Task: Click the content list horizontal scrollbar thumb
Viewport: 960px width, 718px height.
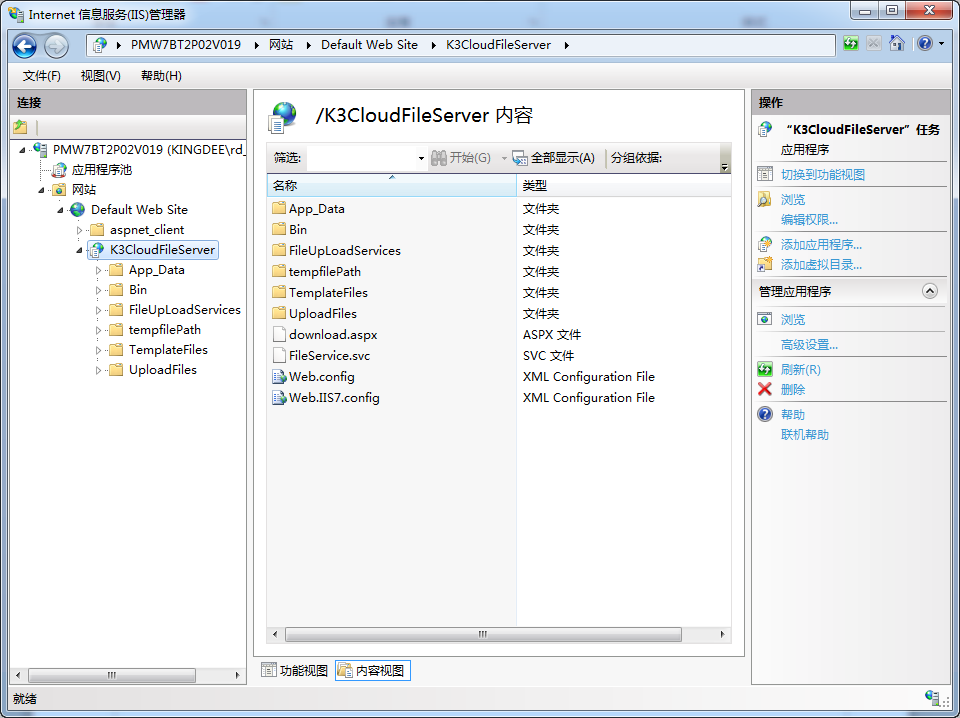Action: [483, 634]
